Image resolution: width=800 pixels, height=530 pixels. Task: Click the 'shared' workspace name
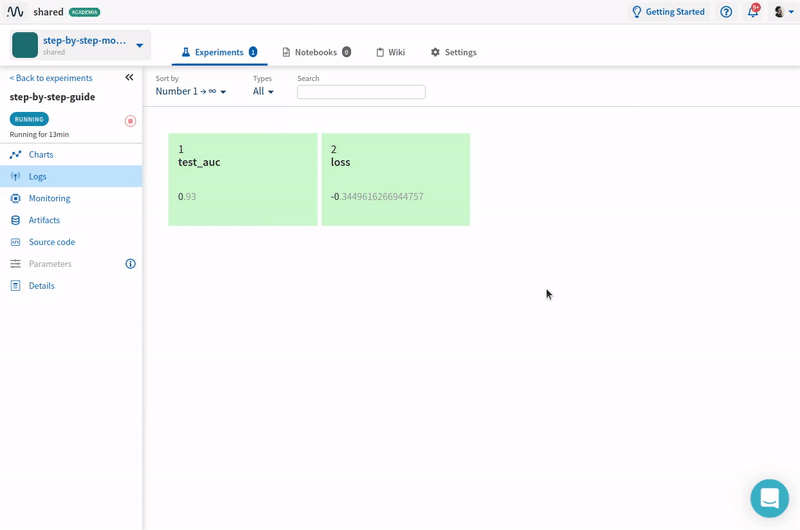pos(48,12)
